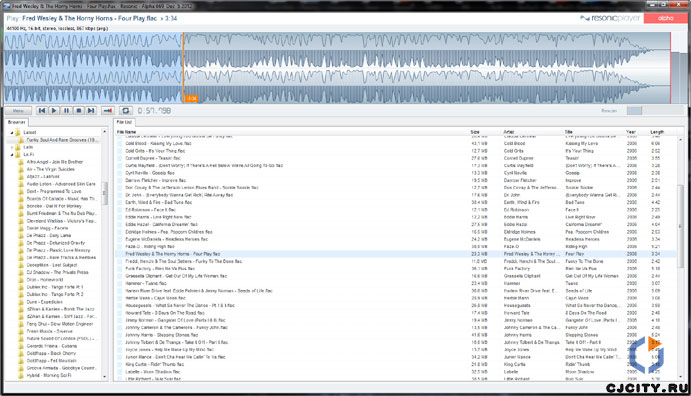Stop playback with the Stop button

tap(79, 111)
